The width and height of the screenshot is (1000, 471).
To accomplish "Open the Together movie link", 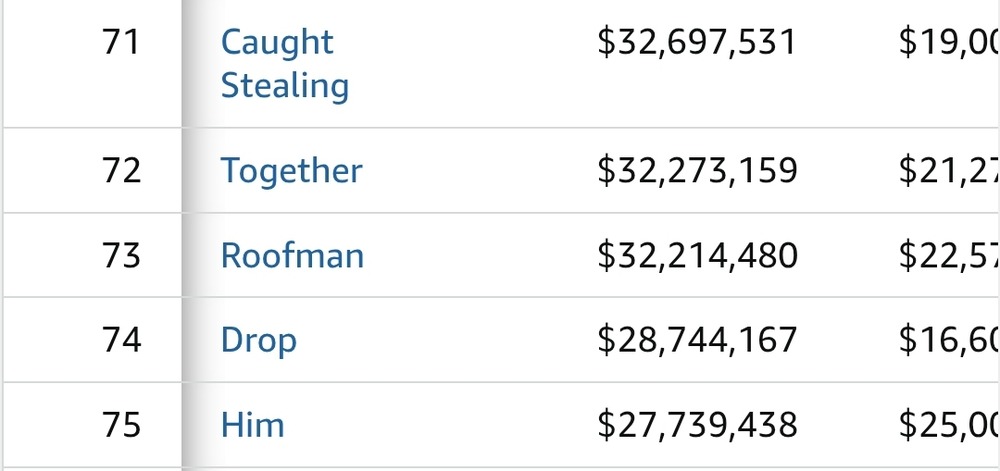I will (291, 171).
